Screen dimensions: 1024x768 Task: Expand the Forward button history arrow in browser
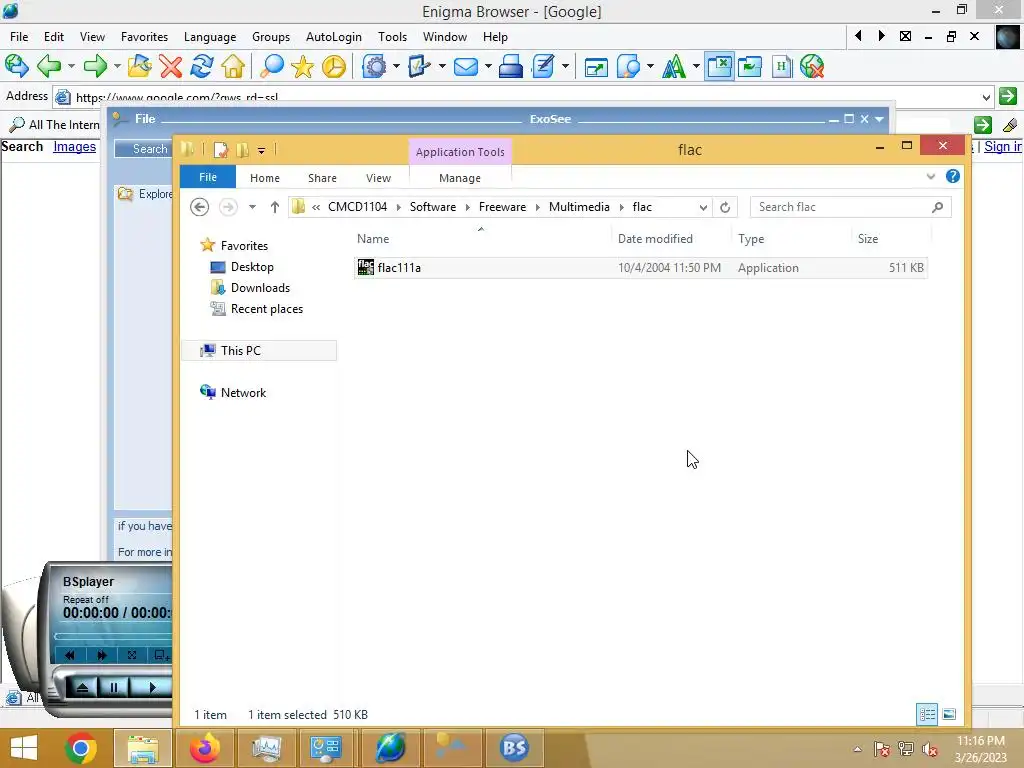pos(117,66)
